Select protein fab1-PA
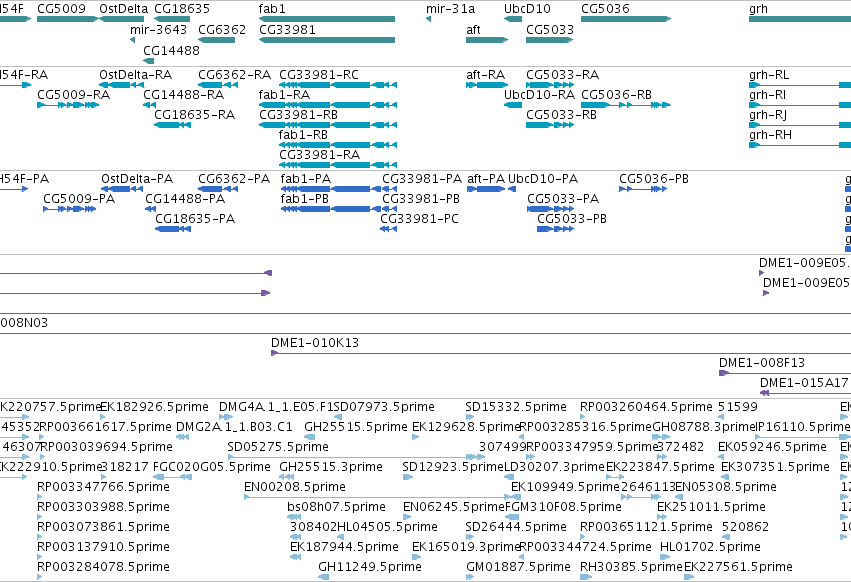Image resolution: width=851 pixels, height=582 pixels. (x=331, y=189)
